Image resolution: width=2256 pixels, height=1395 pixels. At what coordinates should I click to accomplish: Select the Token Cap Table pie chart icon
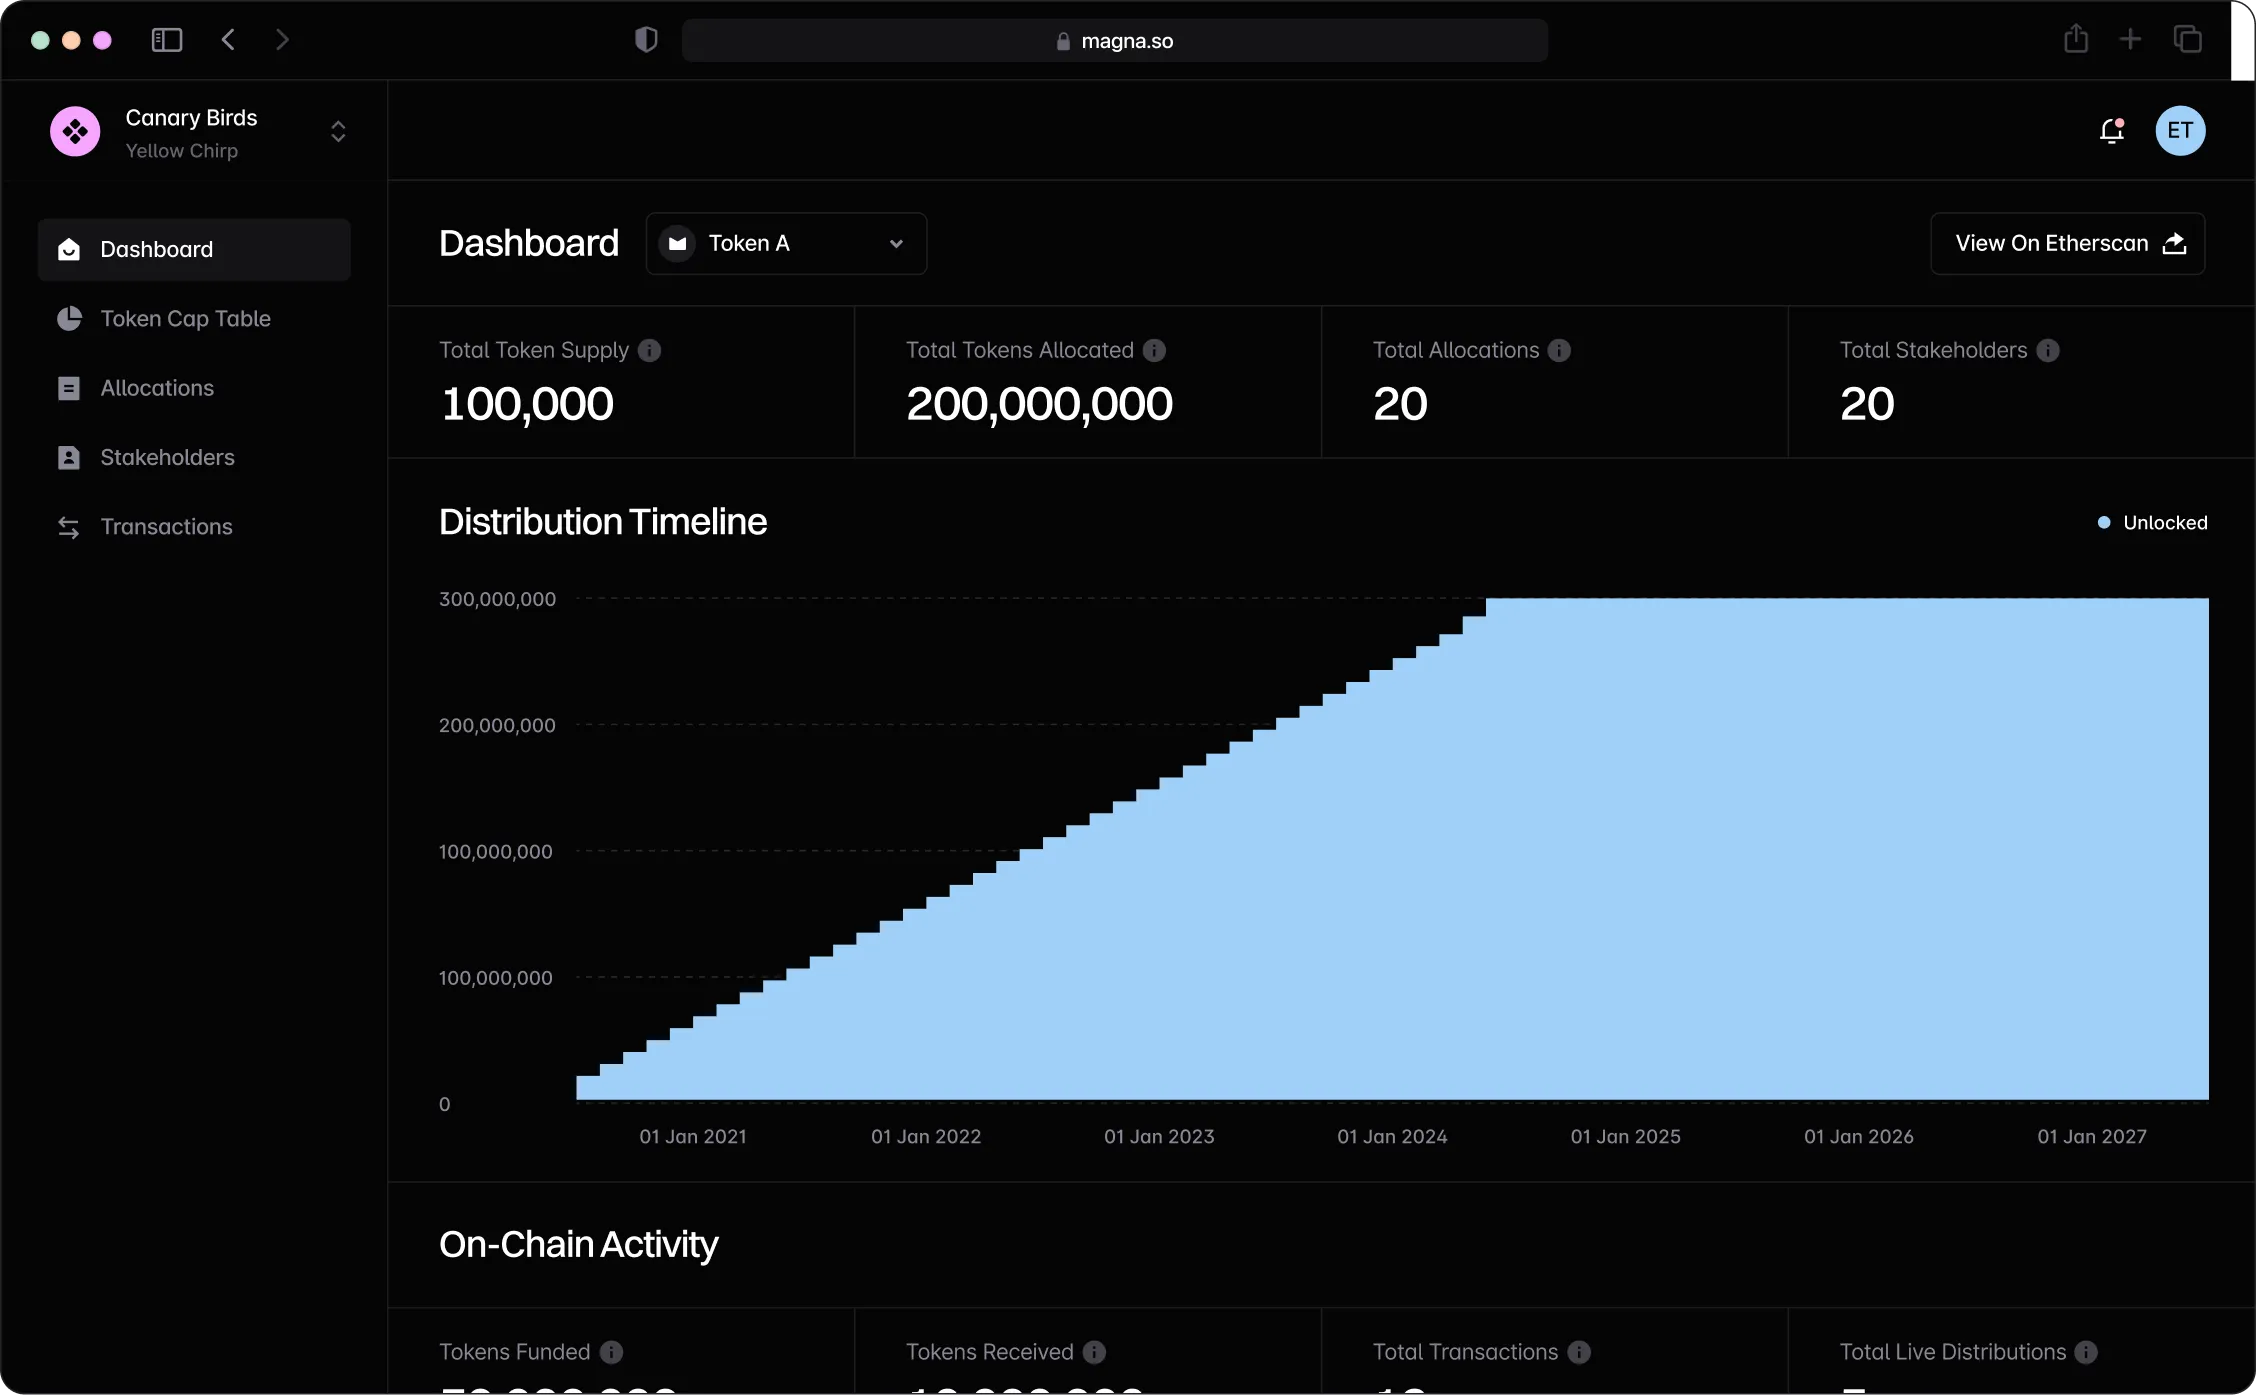[68, 318]
